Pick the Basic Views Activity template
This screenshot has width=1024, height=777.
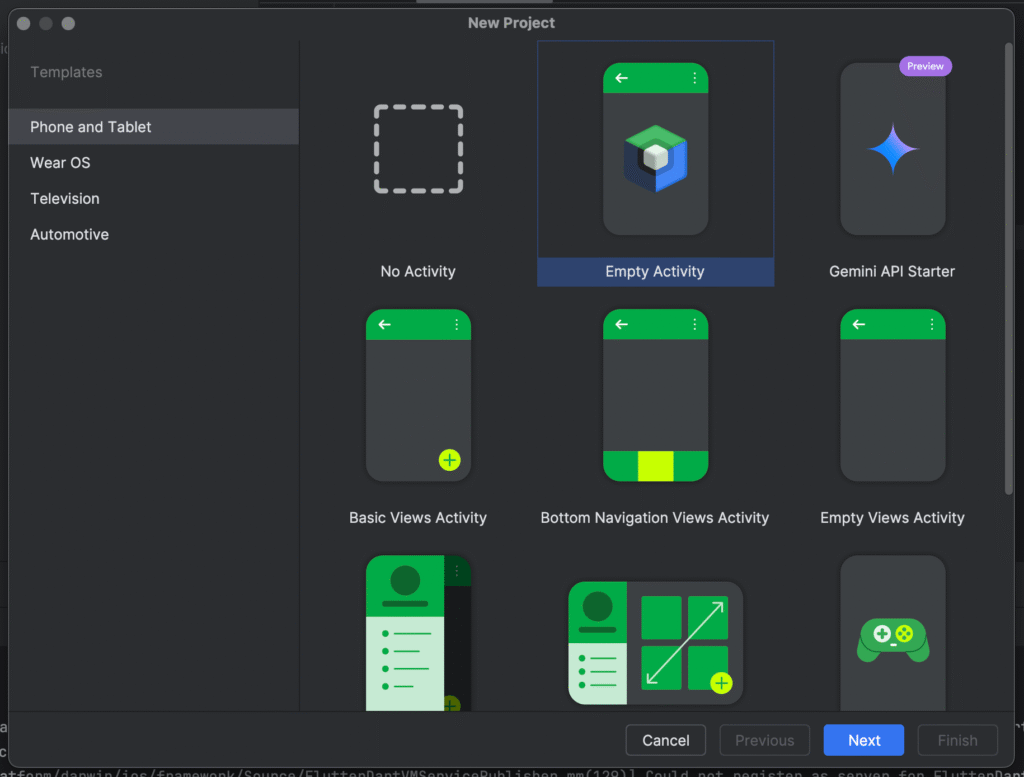[418, 395]
